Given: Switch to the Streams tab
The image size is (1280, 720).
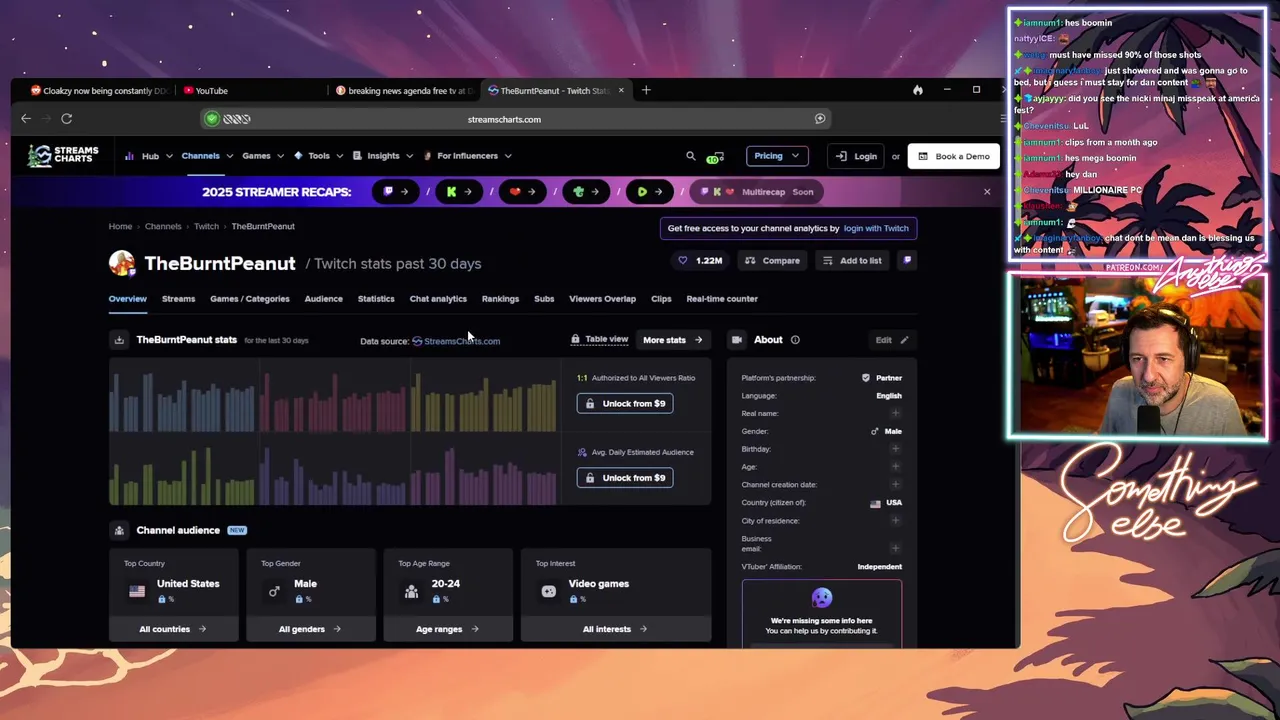Looking at the screenshot, I should tap(178, 299).
